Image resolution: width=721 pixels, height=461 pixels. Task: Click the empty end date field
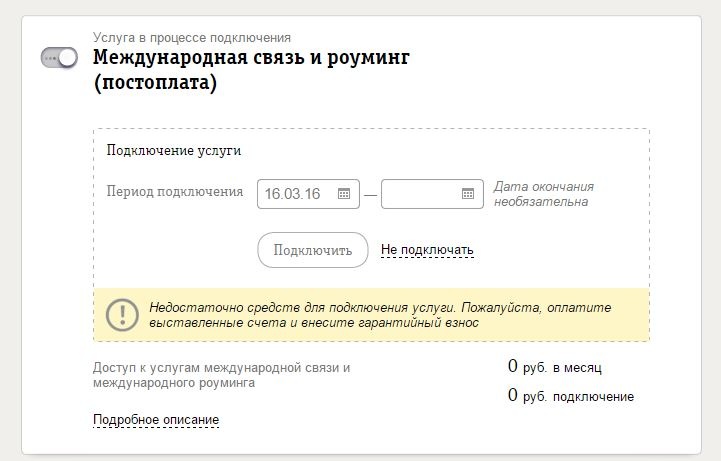click(x=432, y=194)
